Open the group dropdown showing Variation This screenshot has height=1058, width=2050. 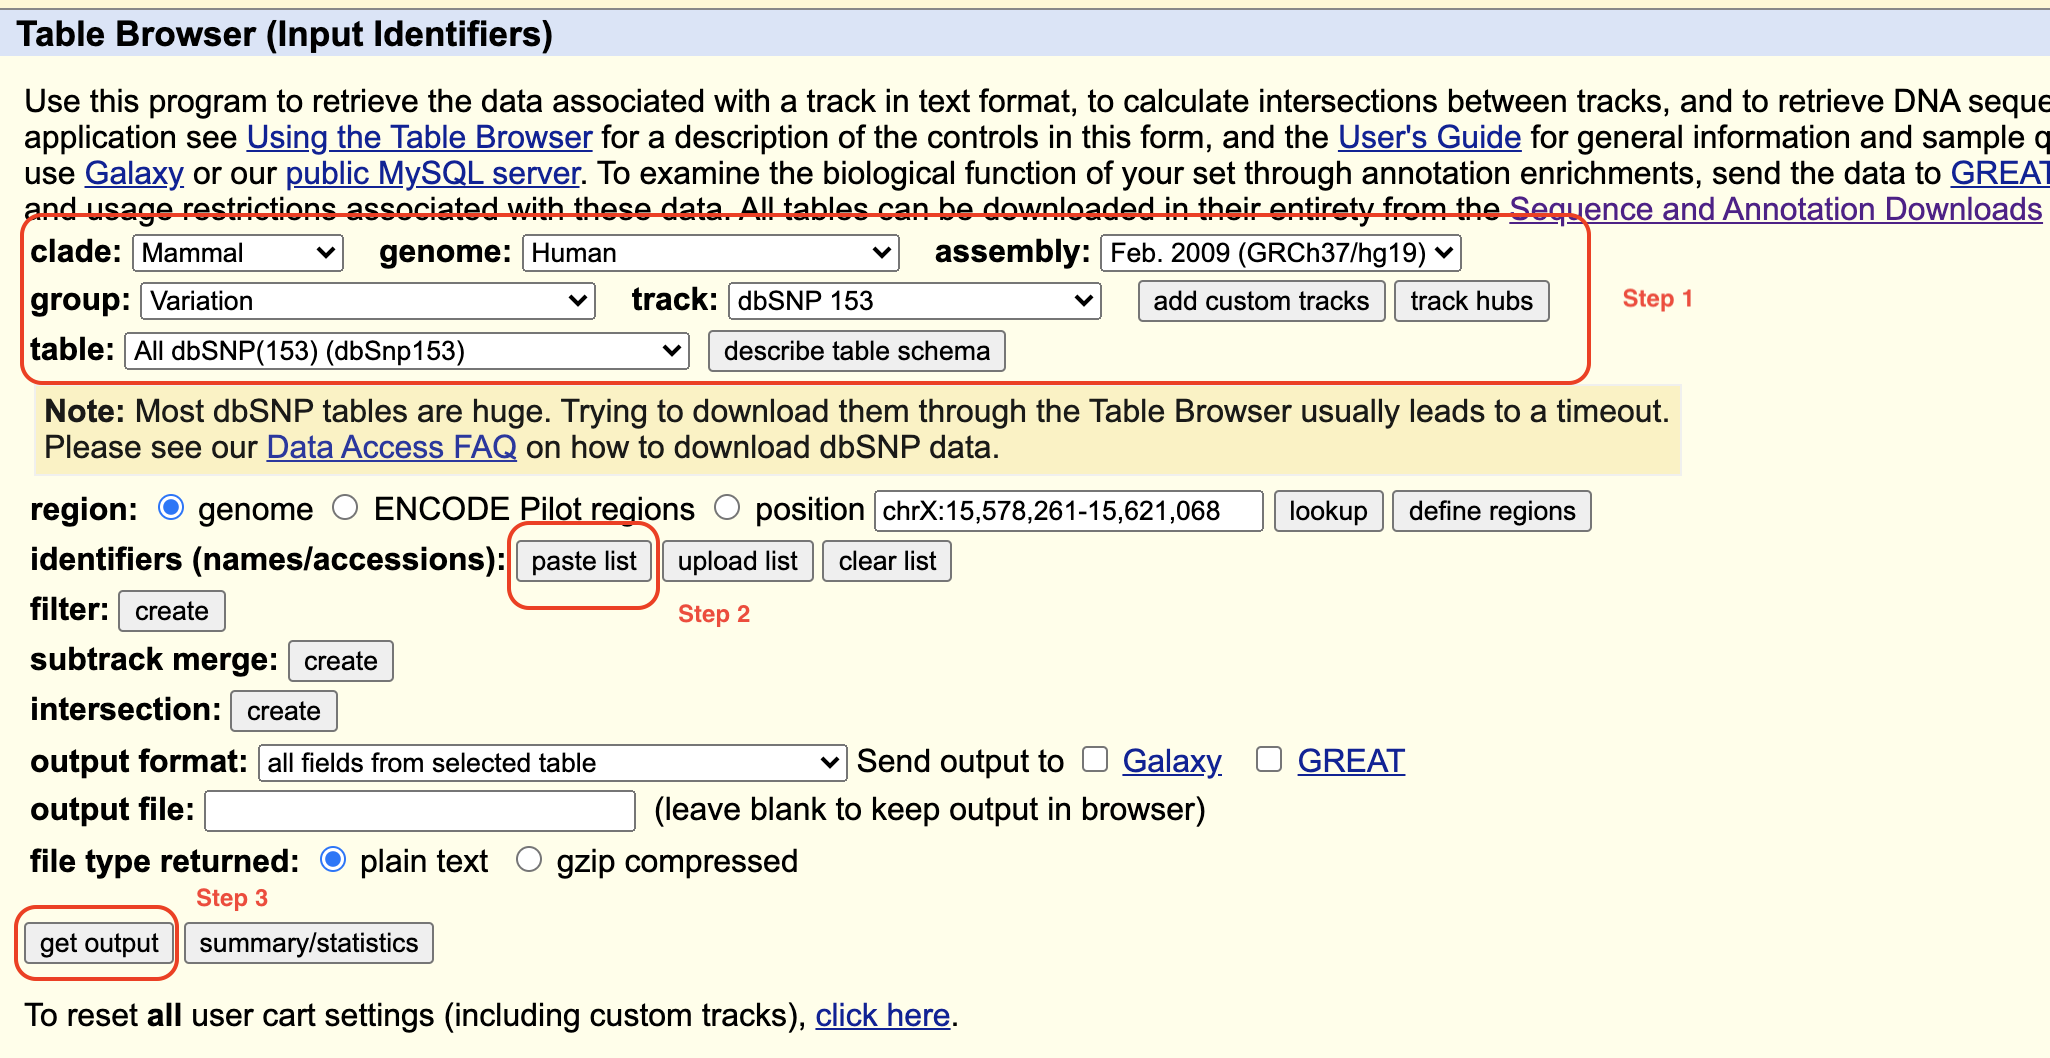[366, 301]
